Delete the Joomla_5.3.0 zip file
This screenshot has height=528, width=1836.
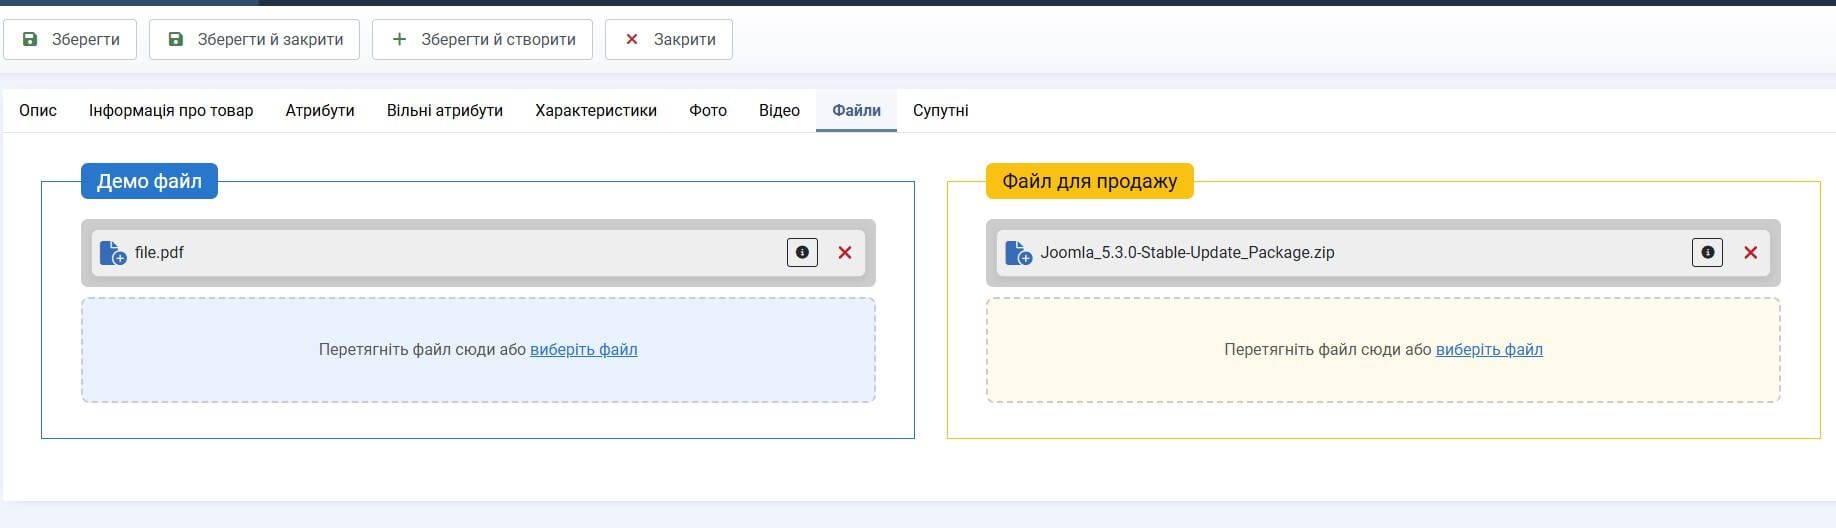tap(1750, 253)
